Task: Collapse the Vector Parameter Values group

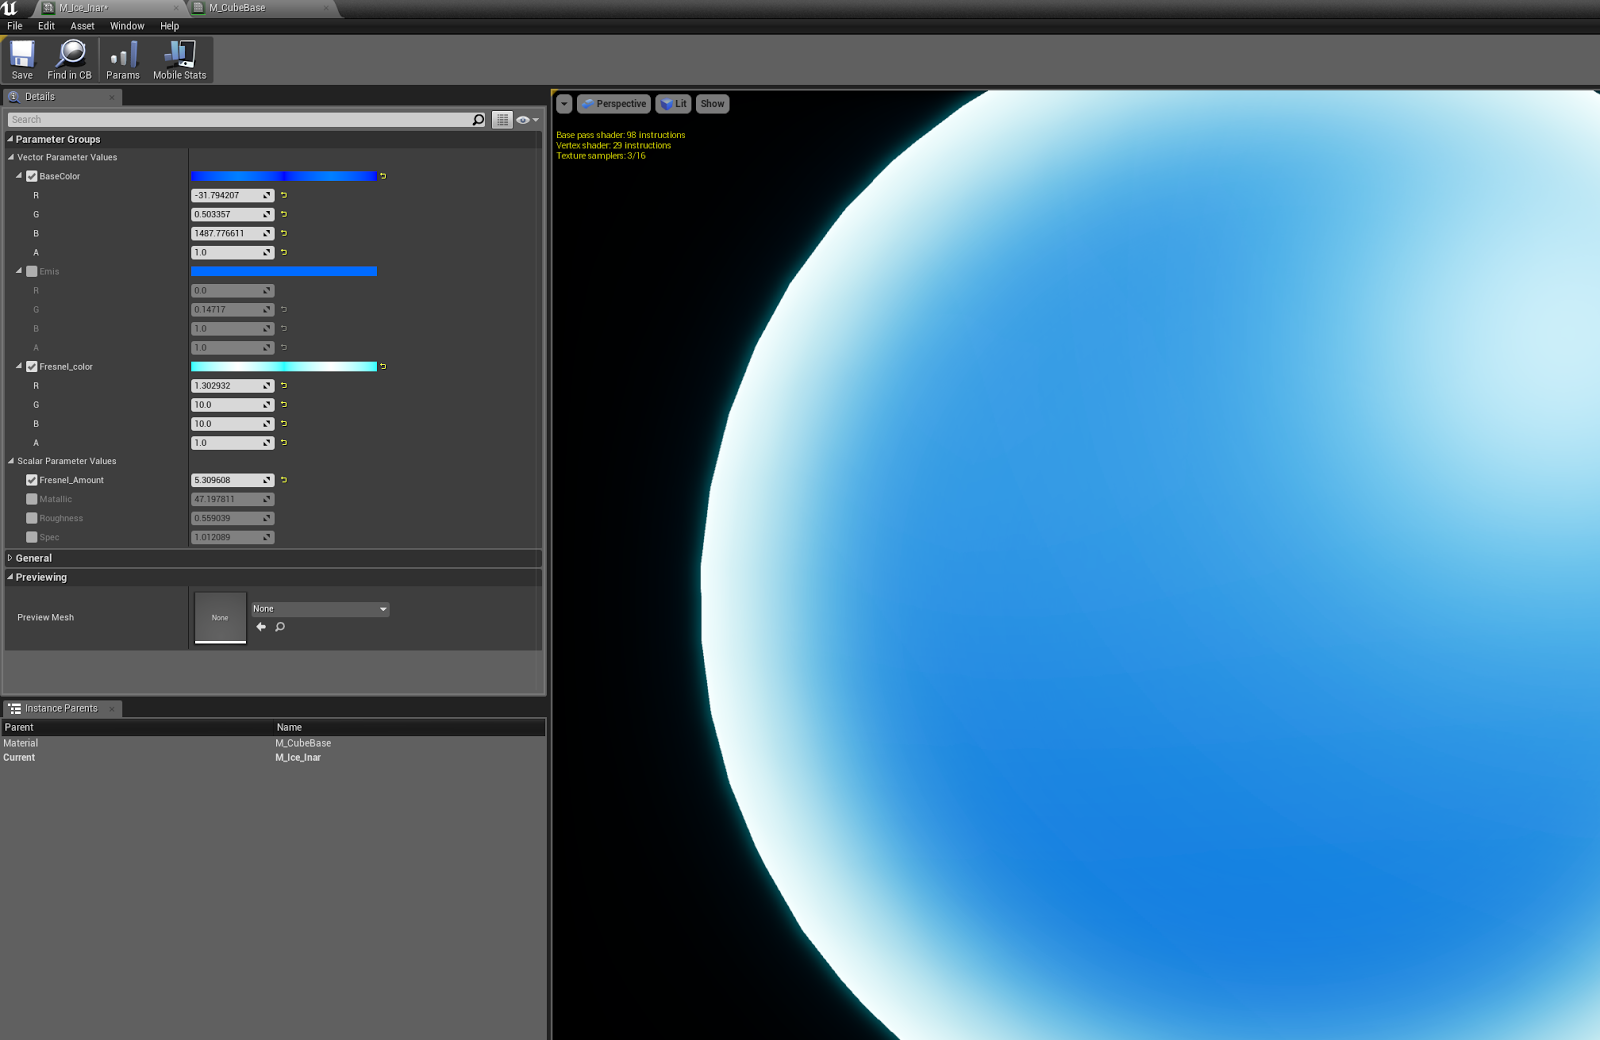Action: (9, 157)
